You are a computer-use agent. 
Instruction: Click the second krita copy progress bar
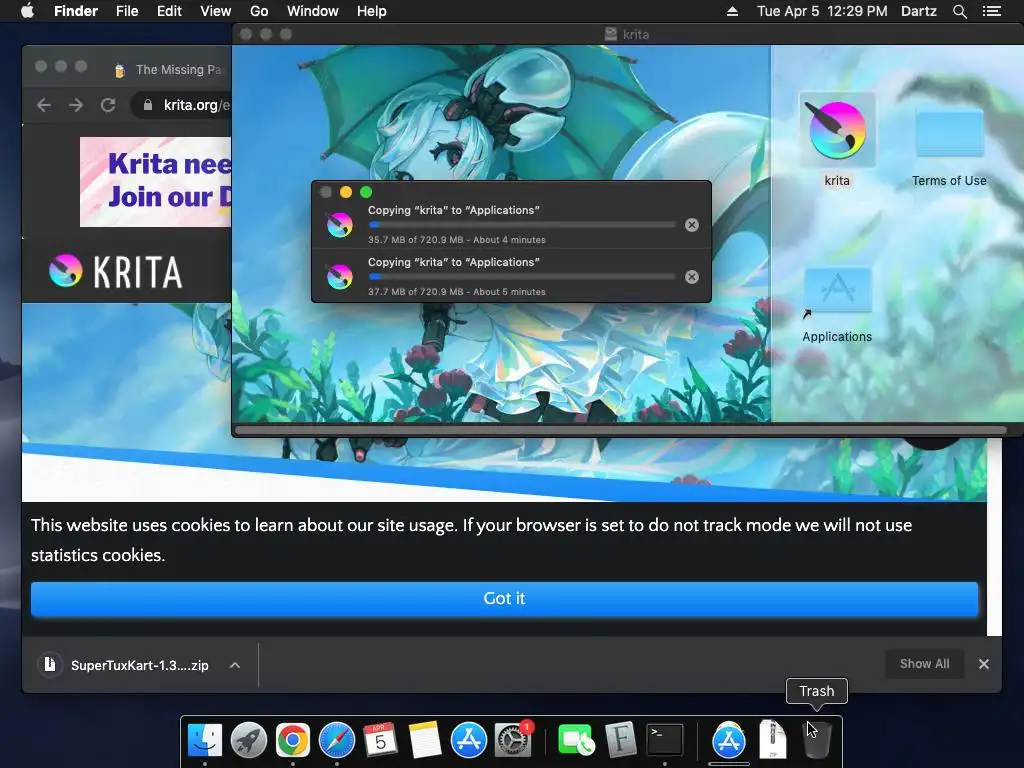tap(522, 277)
